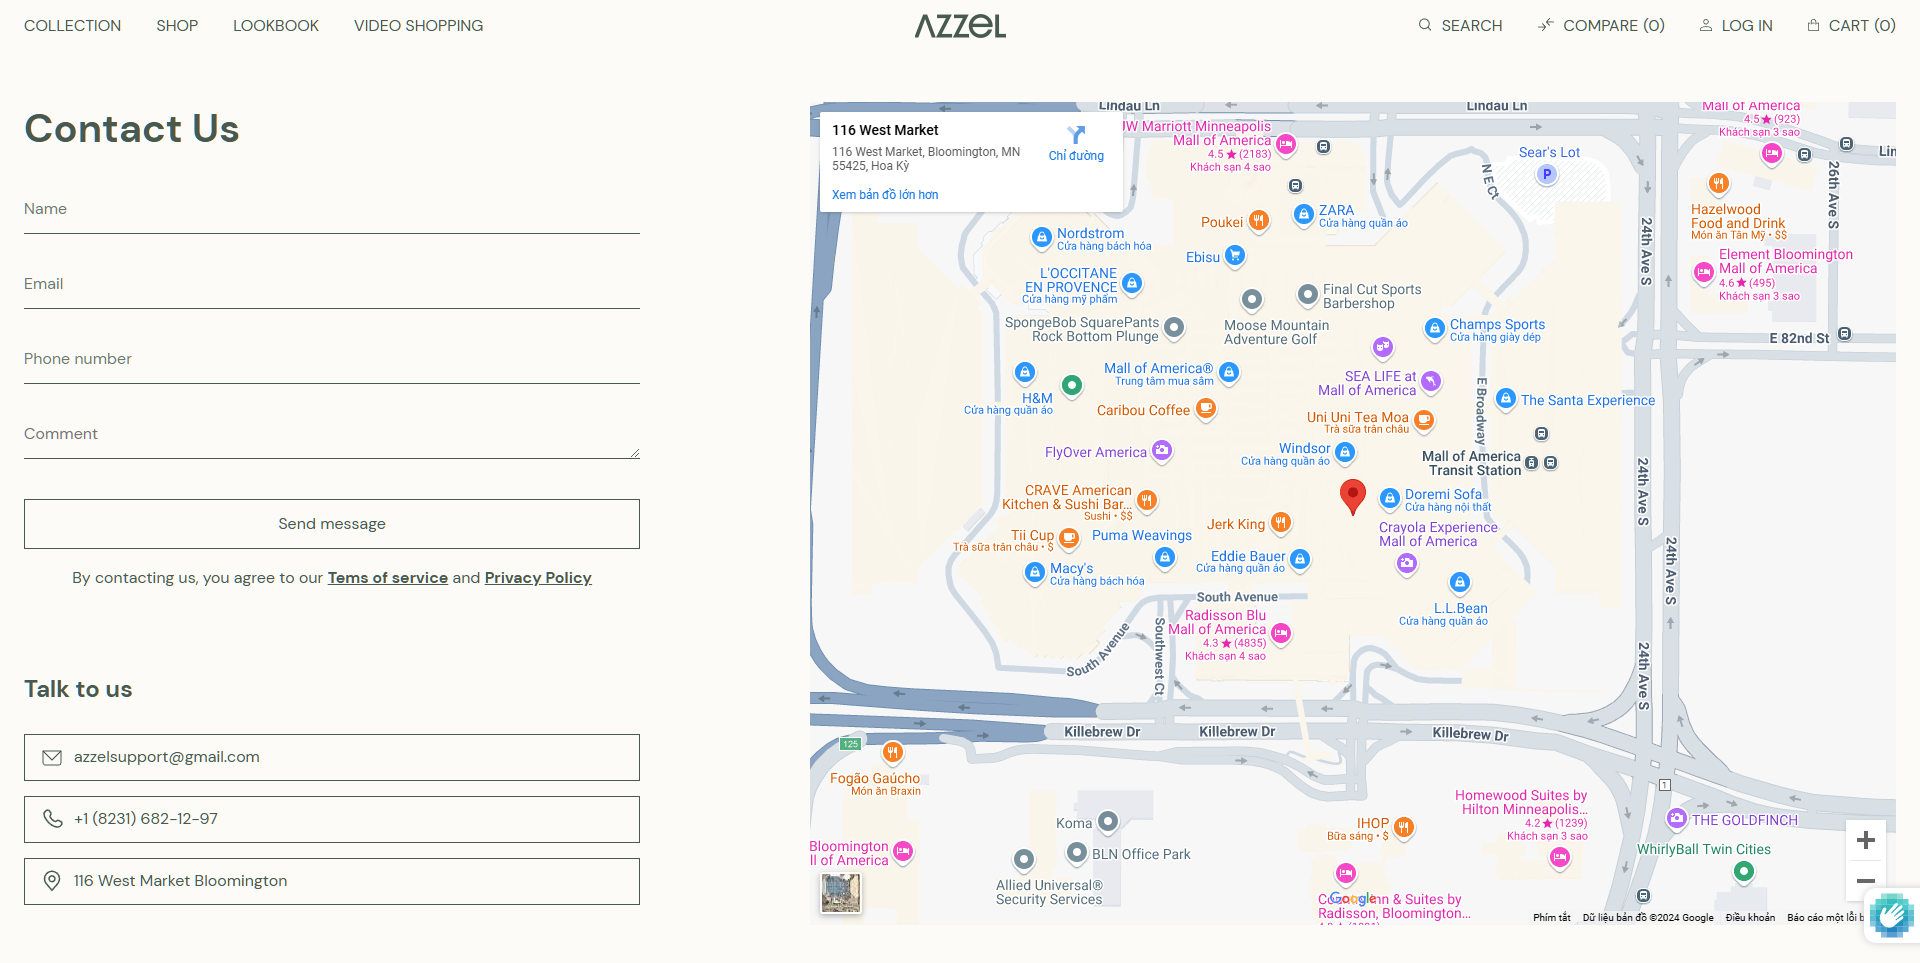Click the envelope icon next to support email
The image size is (1920, 963).
[x=52, y=758]
